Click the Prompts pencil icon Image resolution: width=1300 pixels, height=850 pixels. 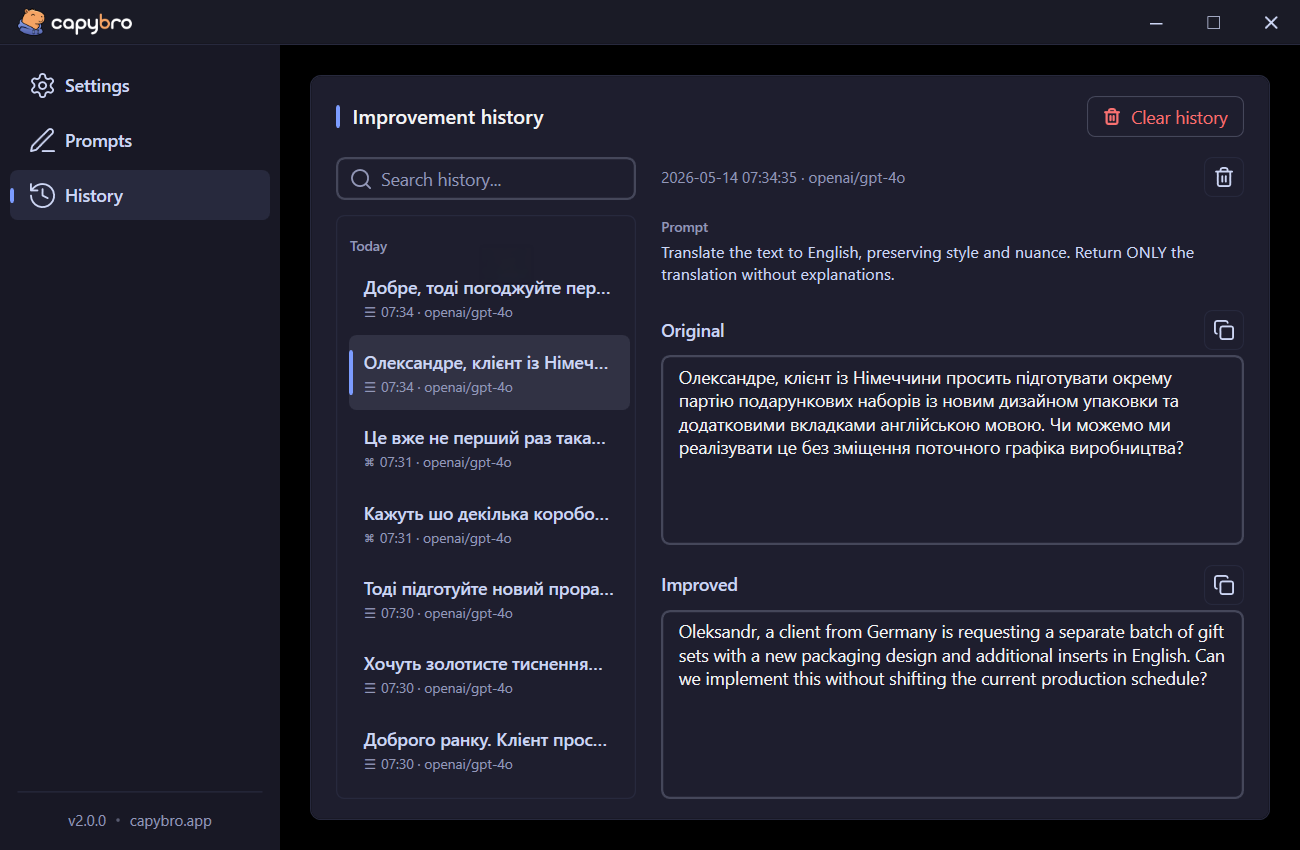(42, 141)
